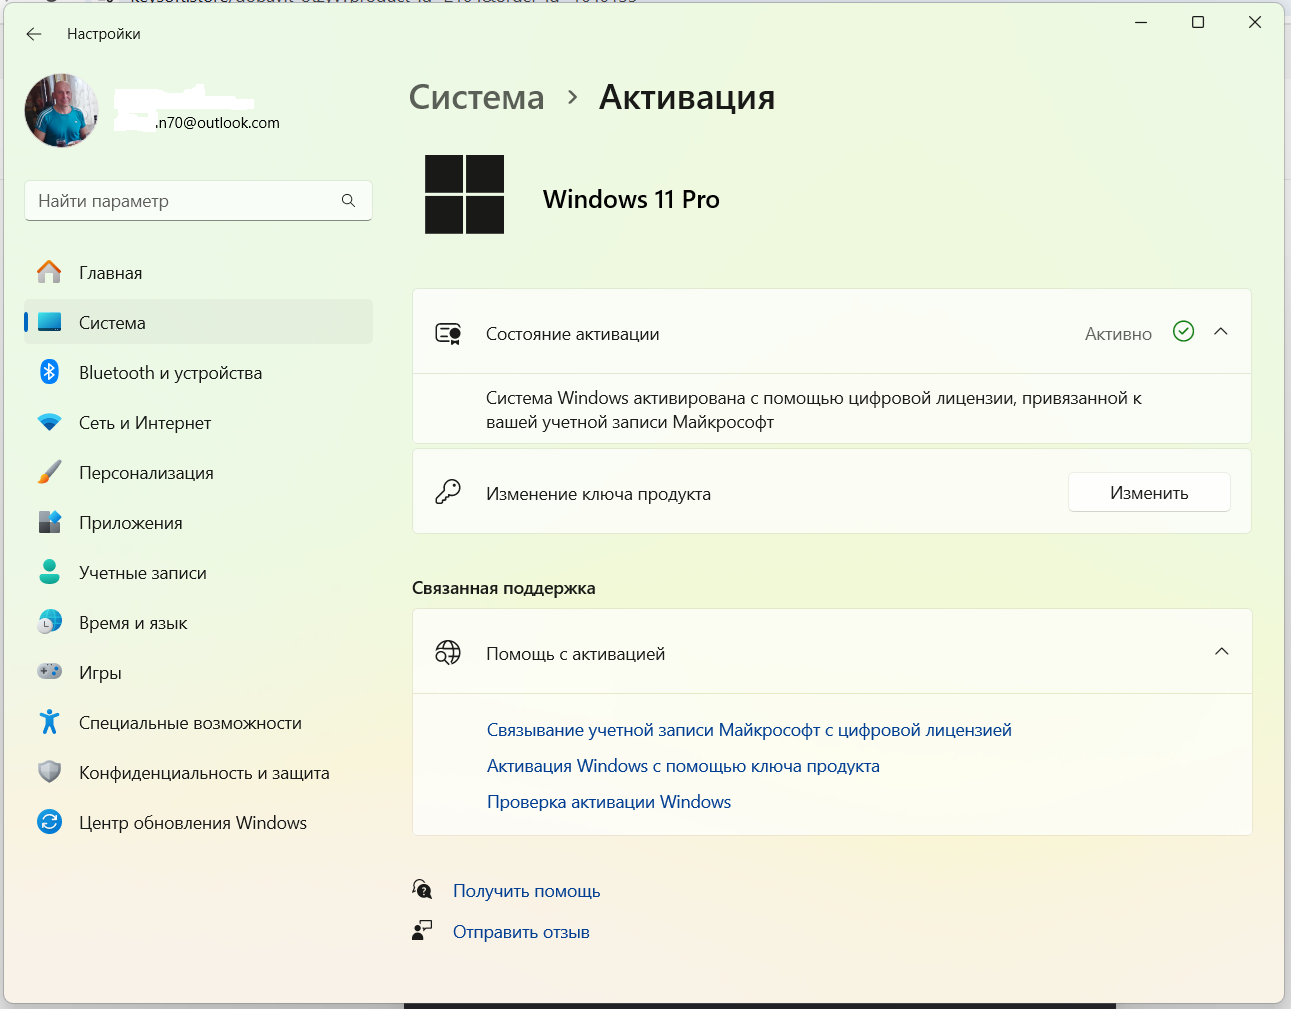Screen dimensions: 1291x1009
Task: Open Активация Windows с помощью ключа продукта
Action: click(x=683, y=766)
